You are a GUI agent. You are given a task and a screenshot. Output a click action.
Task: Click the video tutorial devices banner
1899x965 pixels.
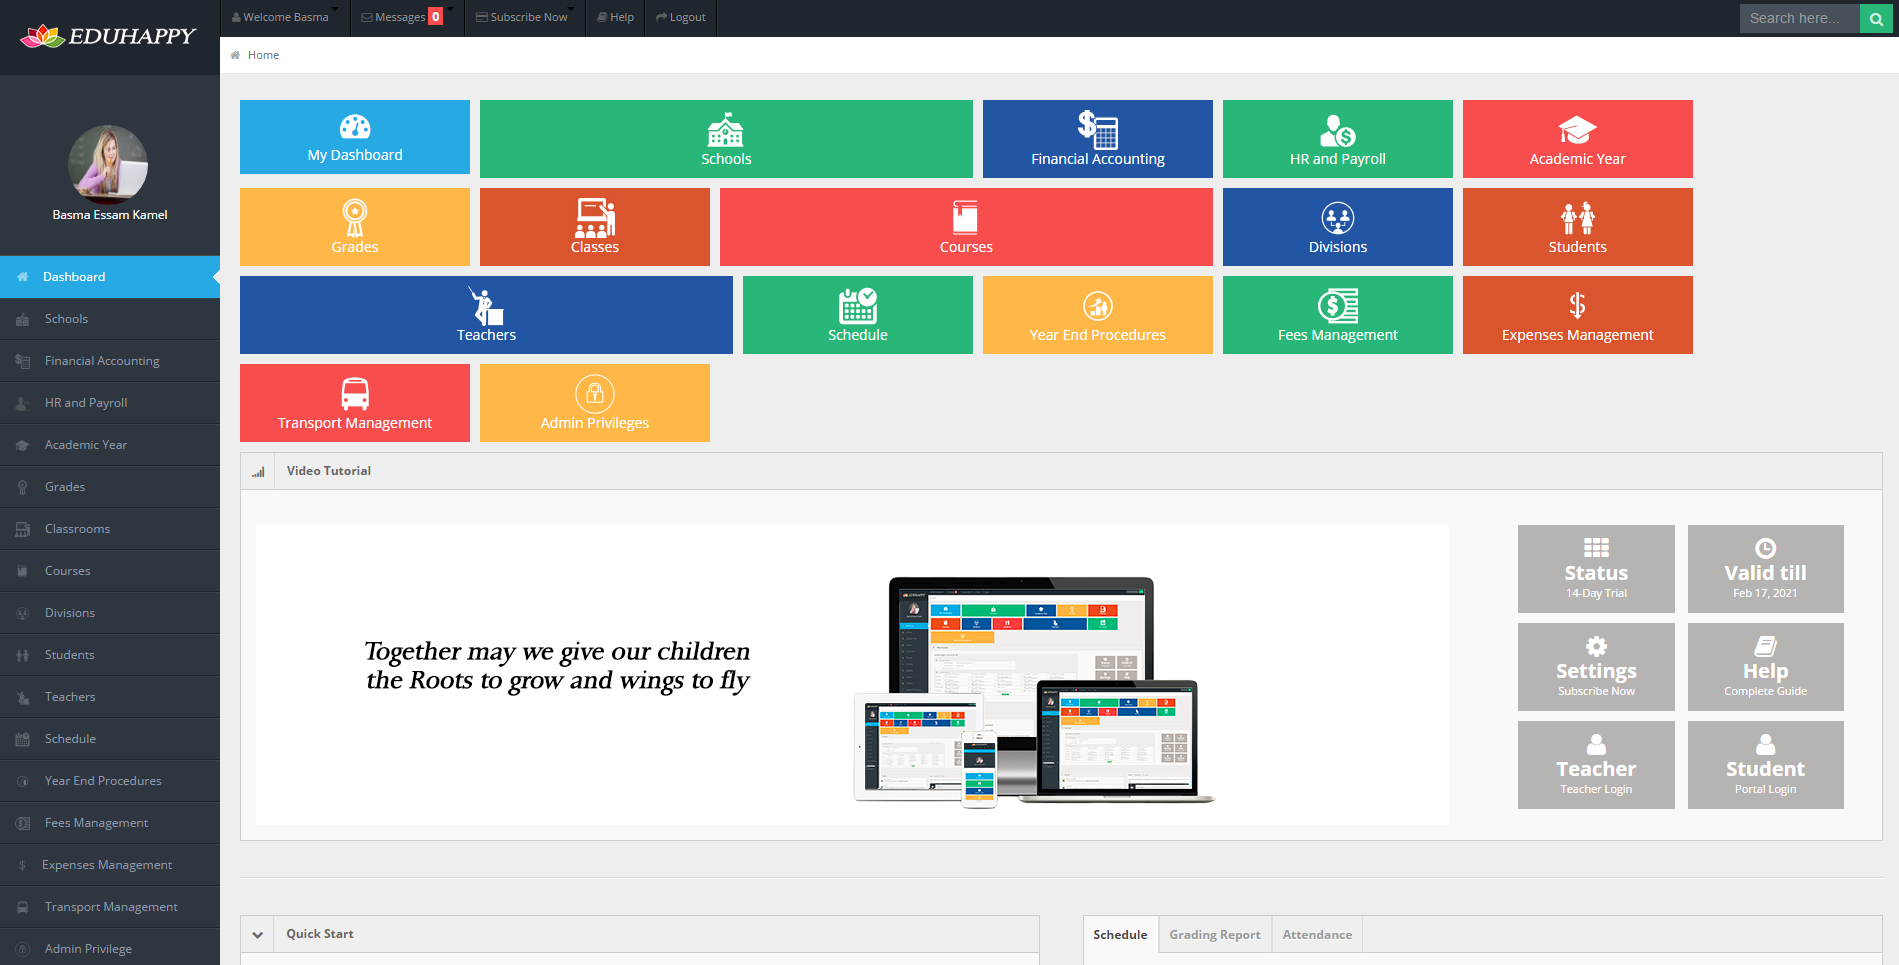pyautogui.click(x=852, y=675)
